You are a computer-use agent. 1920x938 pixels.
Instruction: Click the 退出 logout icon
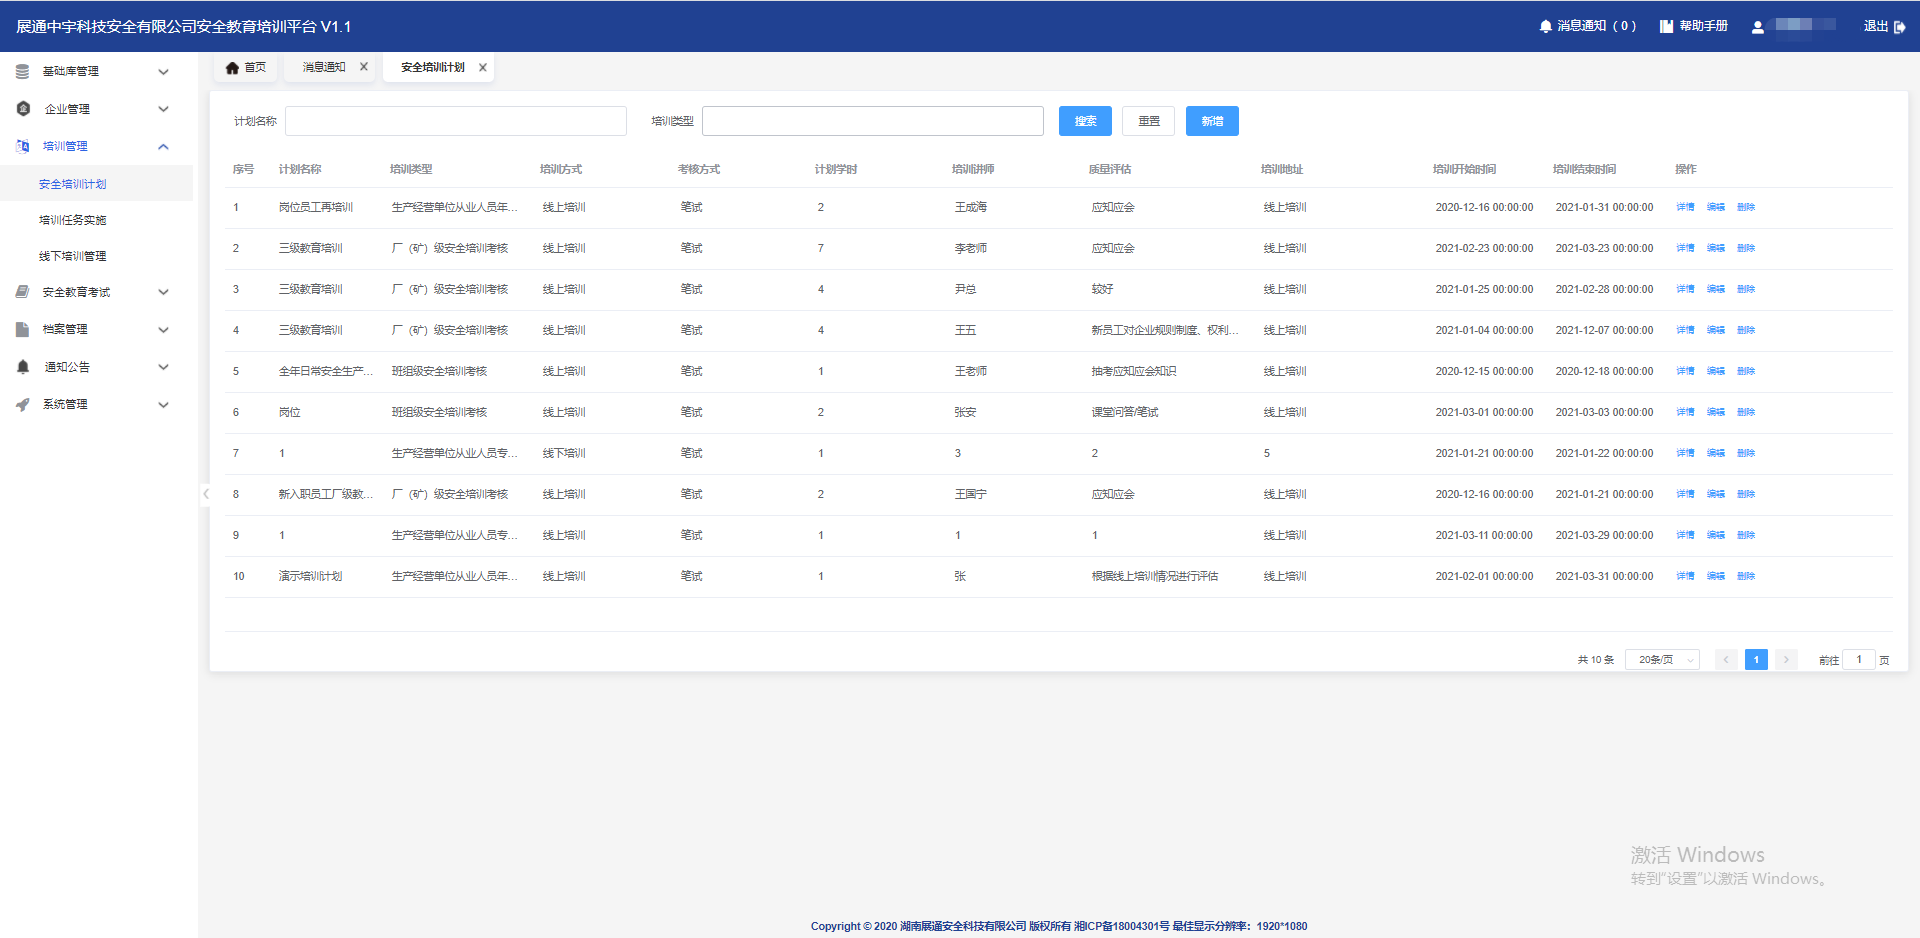pyautogui.click(x=1899, y=26)
